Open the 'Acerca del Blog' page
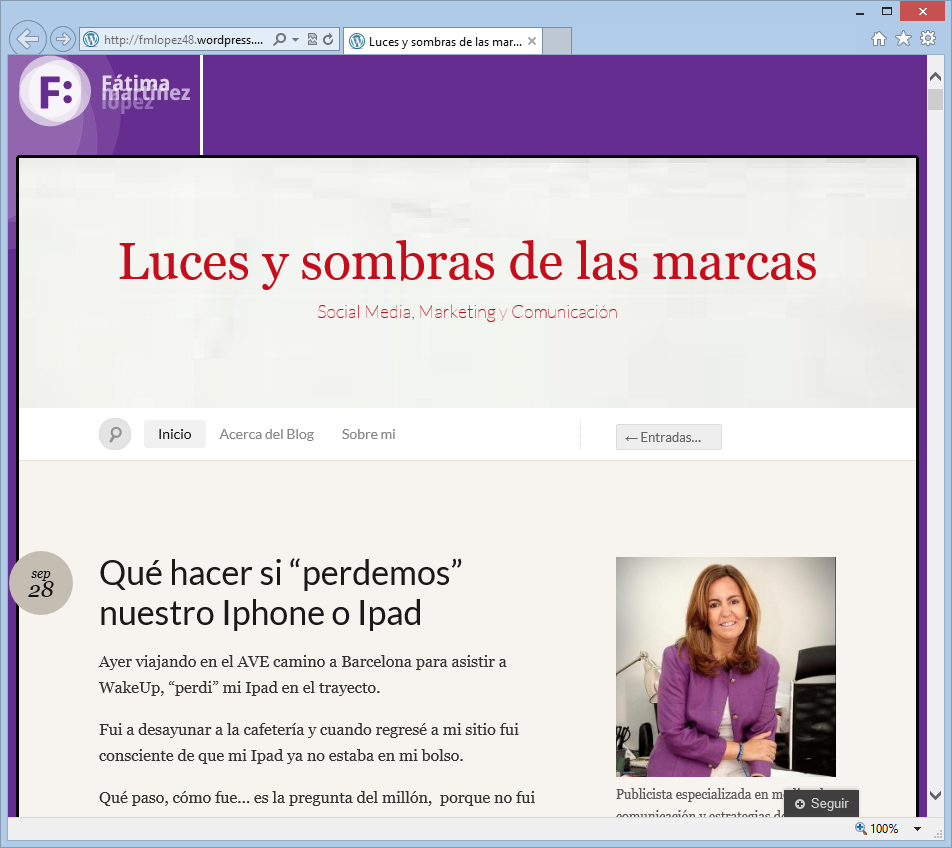The image size is (952, 848). (x=267, y=434)
